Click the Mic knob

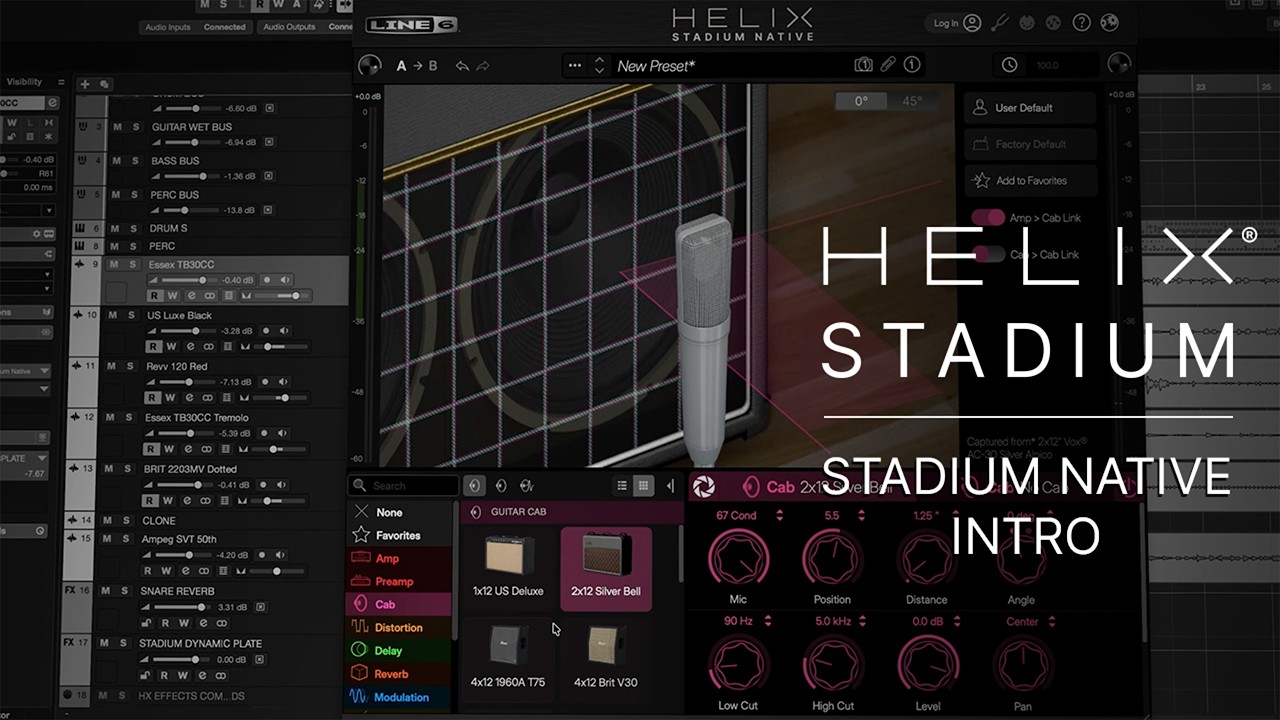click(x=738, y=558)
